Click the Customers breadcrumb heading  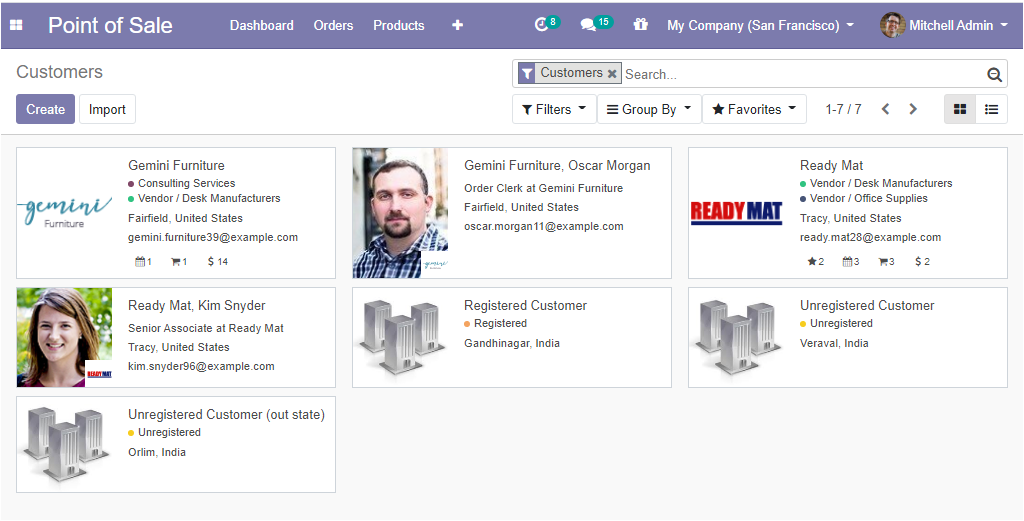click(59, 72)
